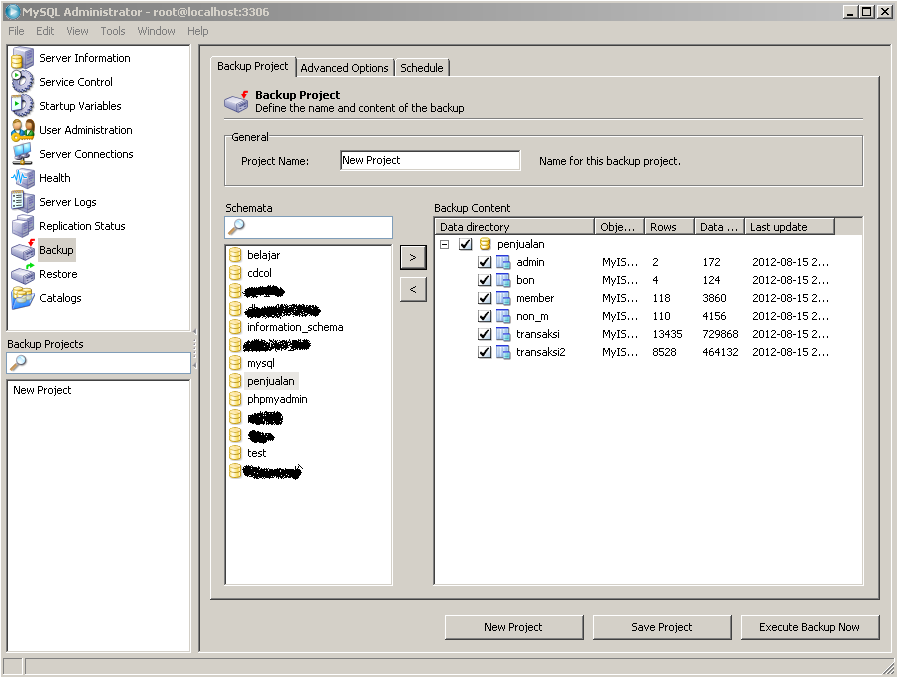Open the Server Logs icon
Viewport: 897px width, 677px height.
(23, 202)
